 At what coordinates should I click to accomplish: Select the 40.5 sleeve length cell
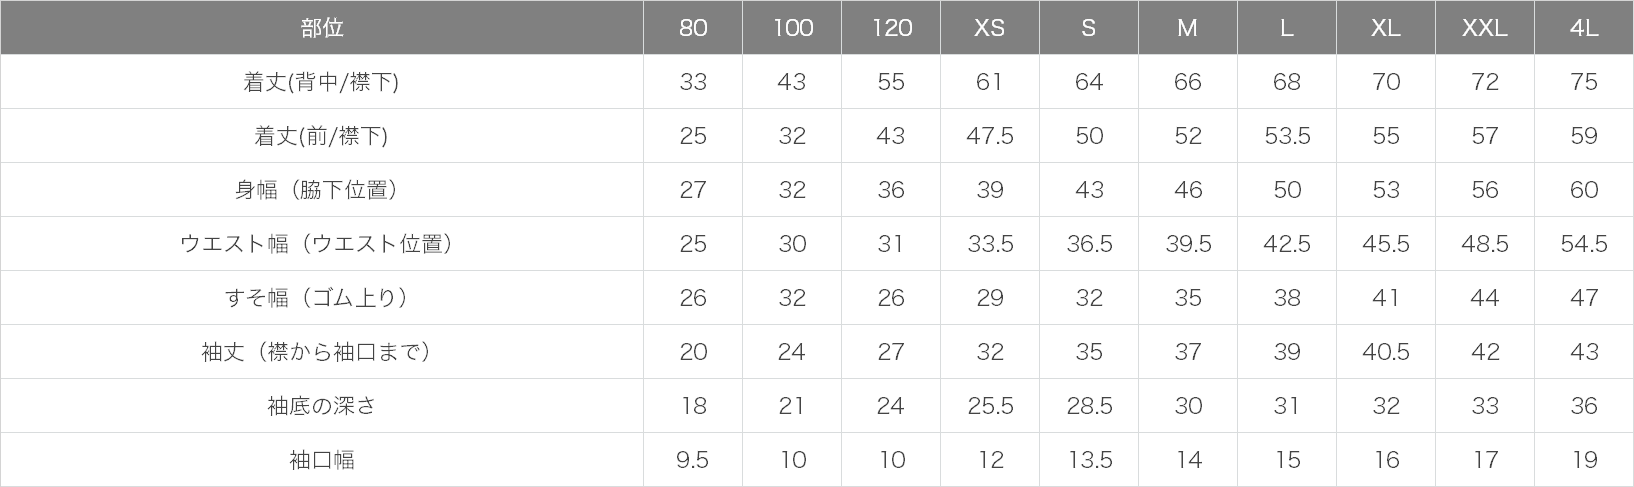(x=1385, y=352)
